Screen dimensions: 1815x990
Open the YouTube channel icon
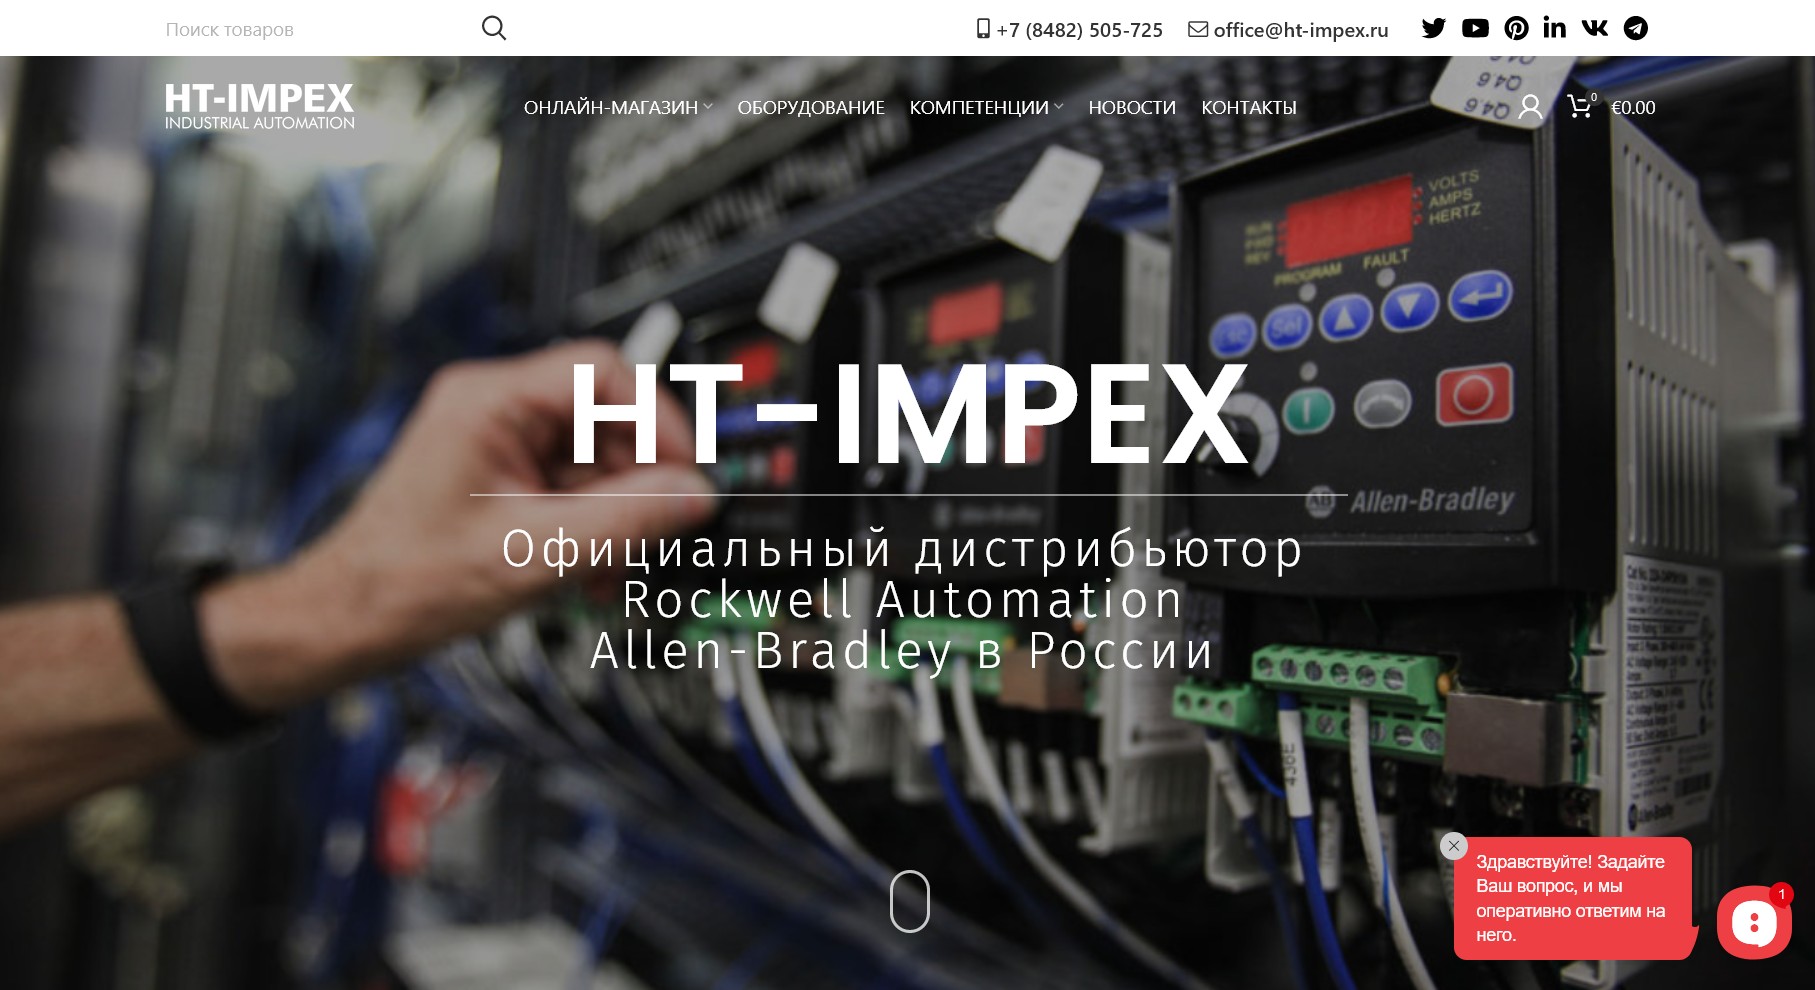click(x=1475, y=28)
